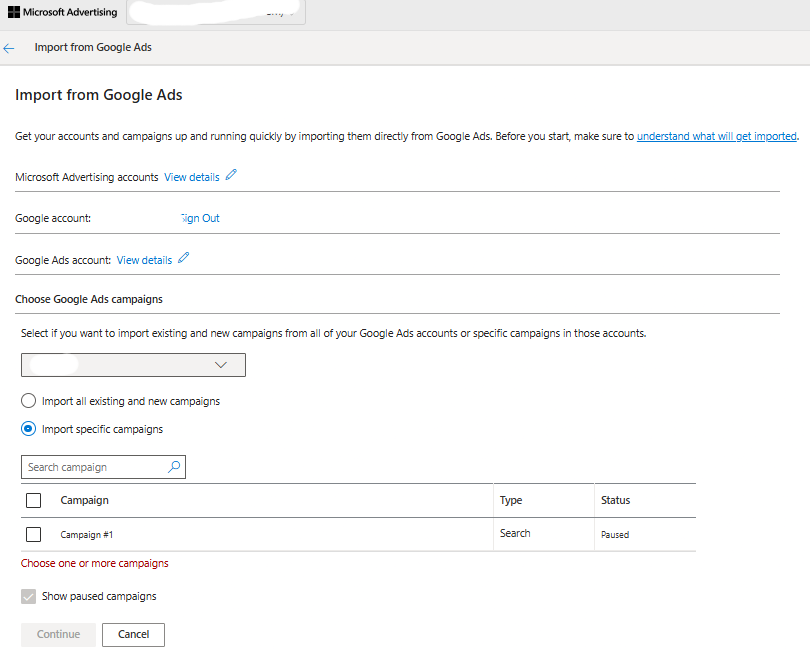The image size is (810, 649).
Task: View details for Microsoft Advertising accounts
Action: click(x=192, y=177)
